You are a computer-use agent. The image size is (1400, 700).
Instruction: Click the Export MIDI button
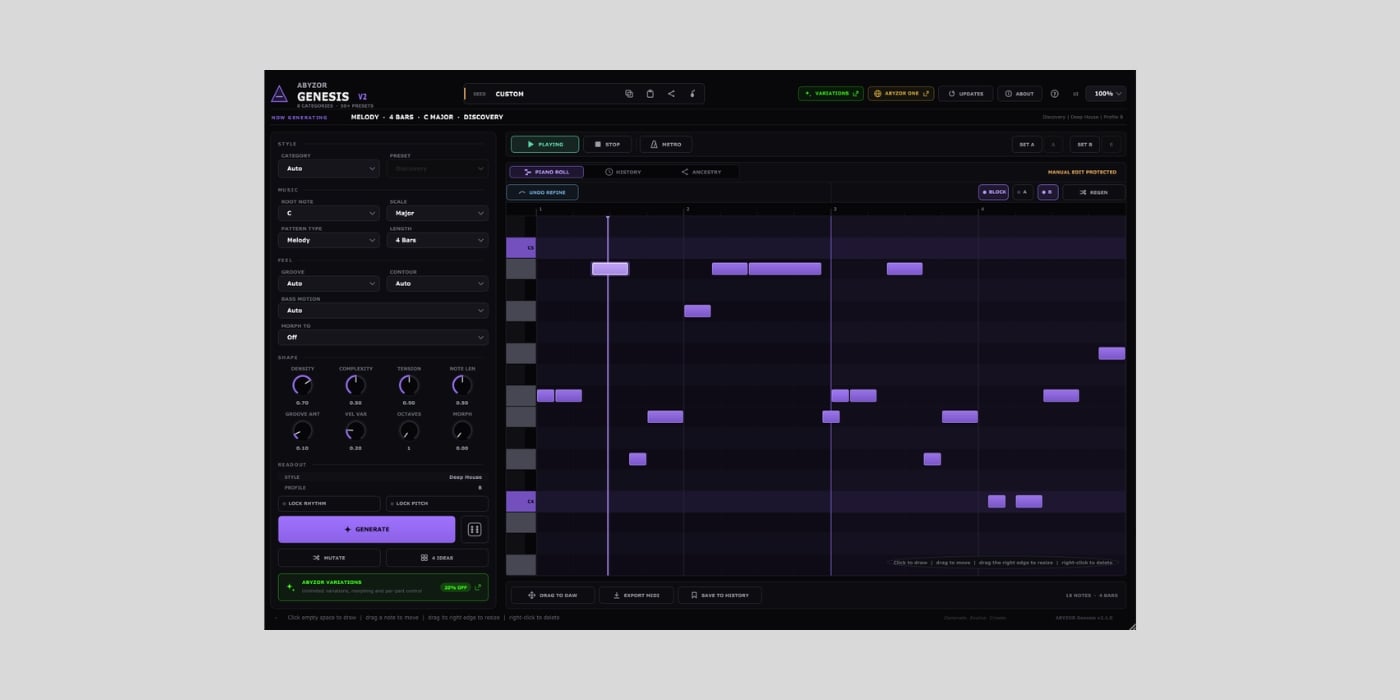(636, 595)
